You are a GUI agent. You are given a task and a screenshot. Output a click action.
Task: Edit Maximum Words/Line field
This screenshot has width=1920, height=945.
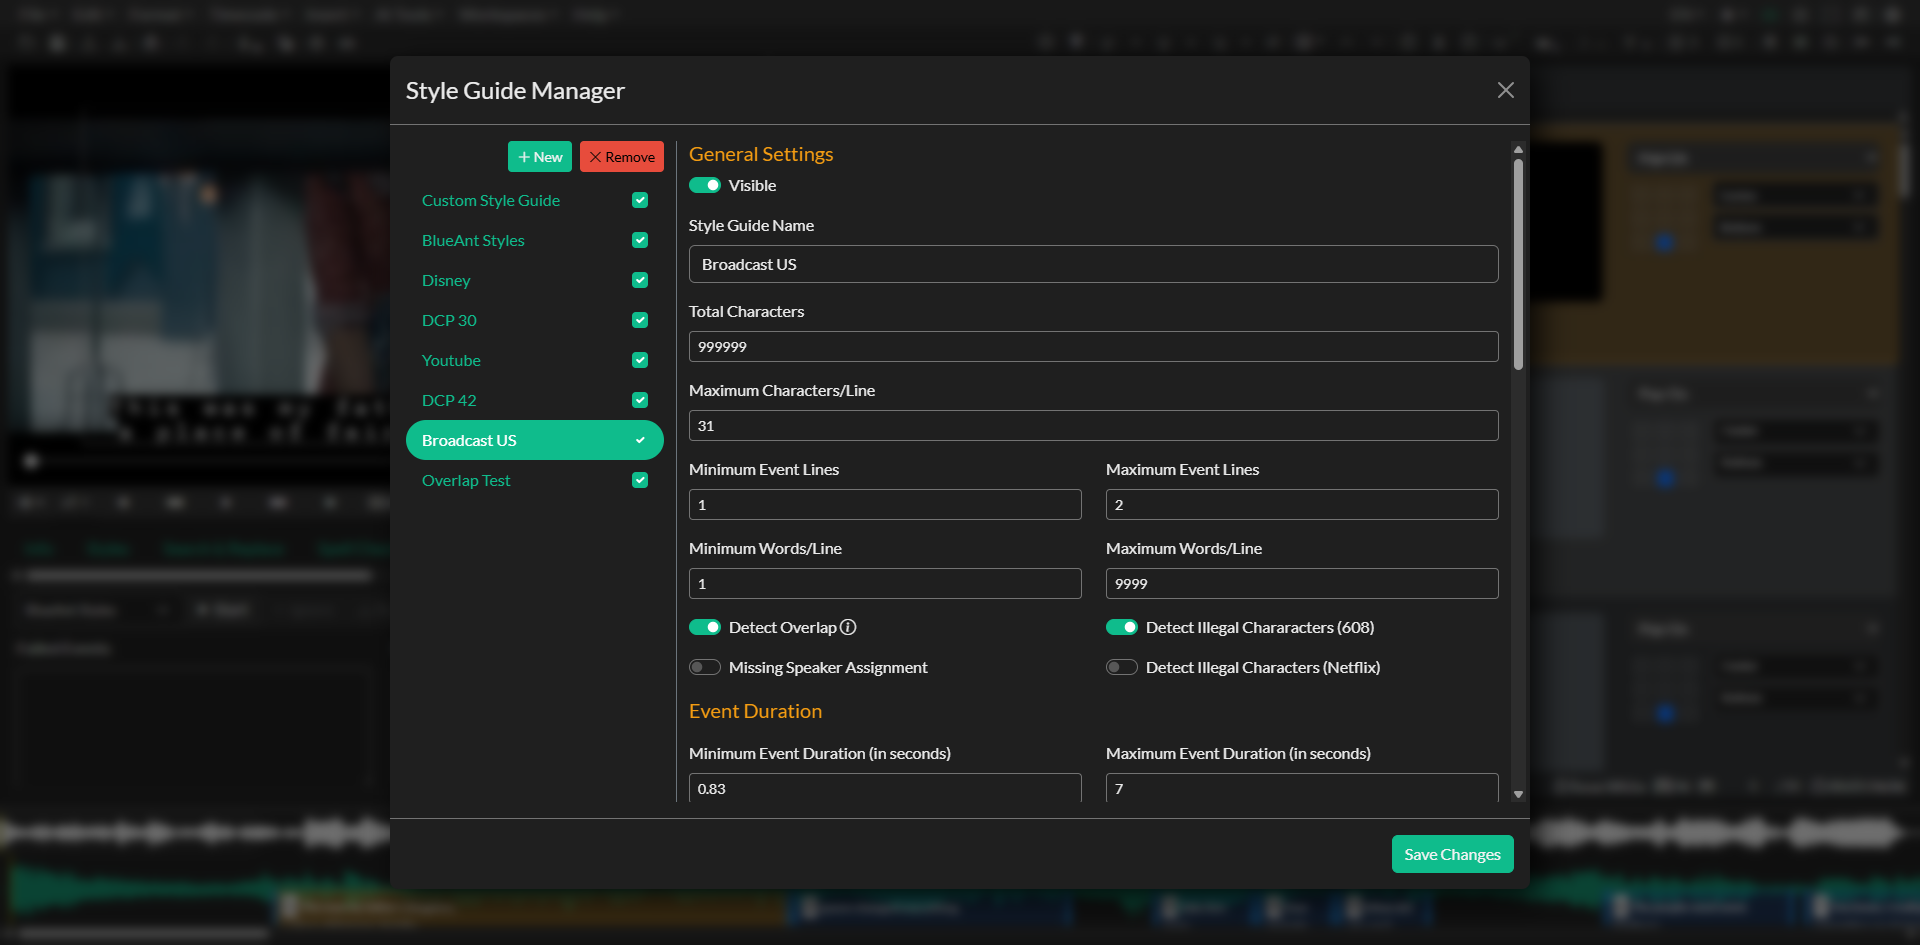[x=1302, y=583]
